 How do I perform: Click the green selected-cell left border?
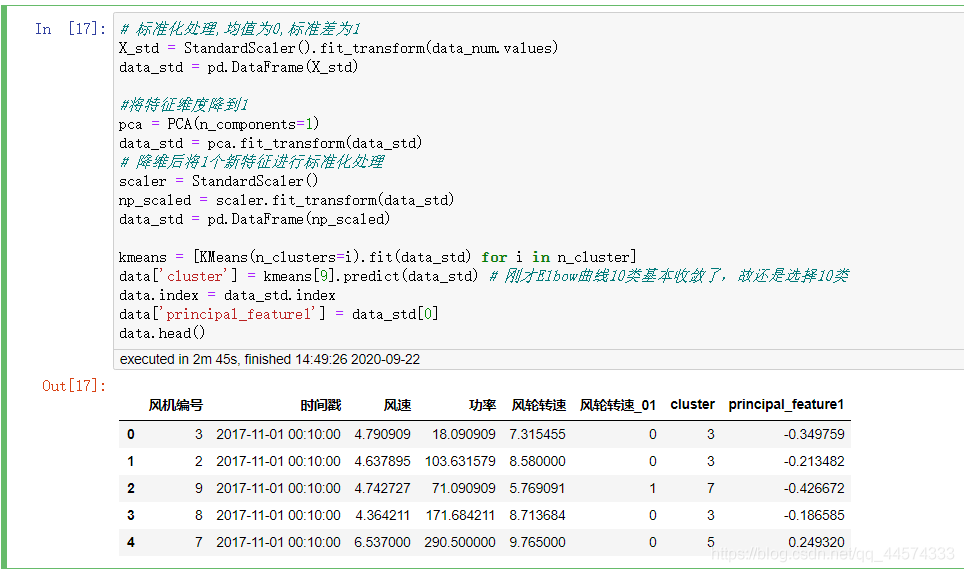click(x=4, y=288)
